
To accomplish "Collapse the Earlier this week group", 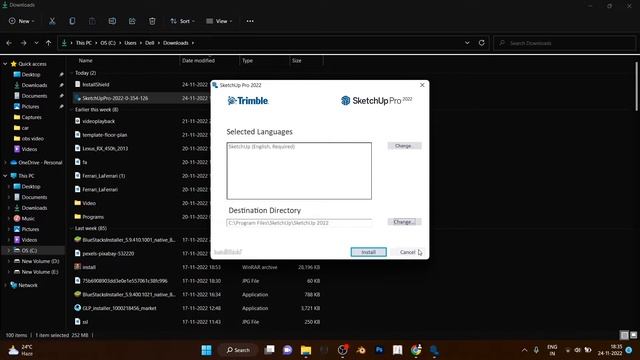I will (x=72, y=110).
